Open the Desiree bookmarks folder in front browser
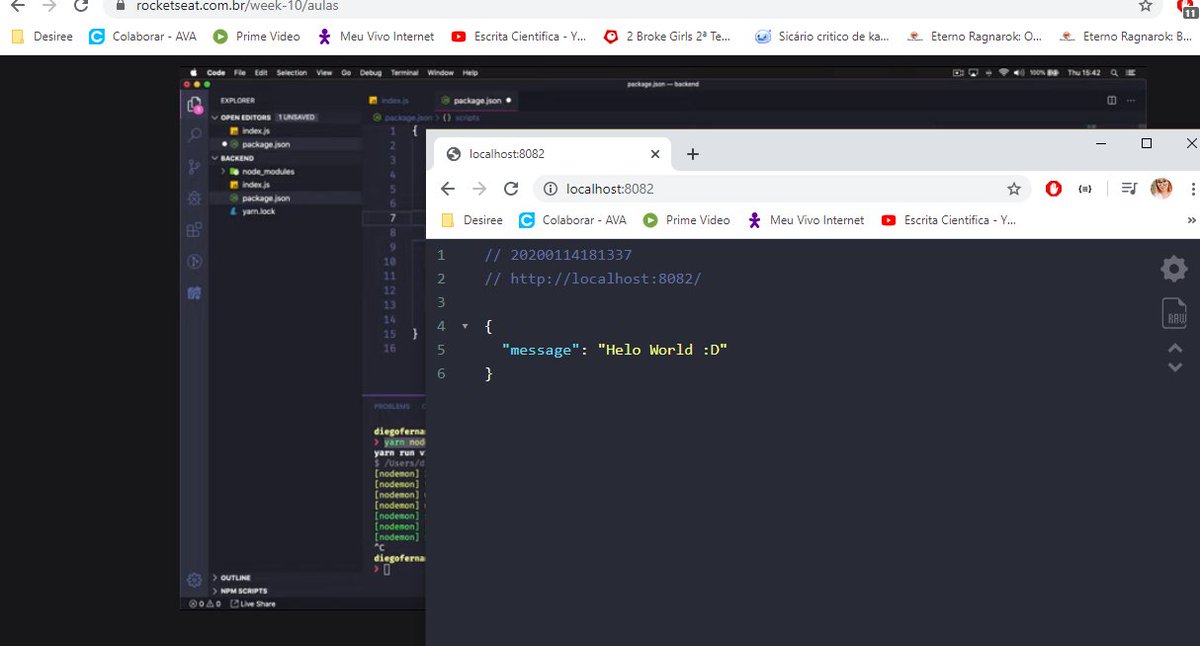Image resolution: width=1200 pixels, height=646 pixels. tap(471, 220)
